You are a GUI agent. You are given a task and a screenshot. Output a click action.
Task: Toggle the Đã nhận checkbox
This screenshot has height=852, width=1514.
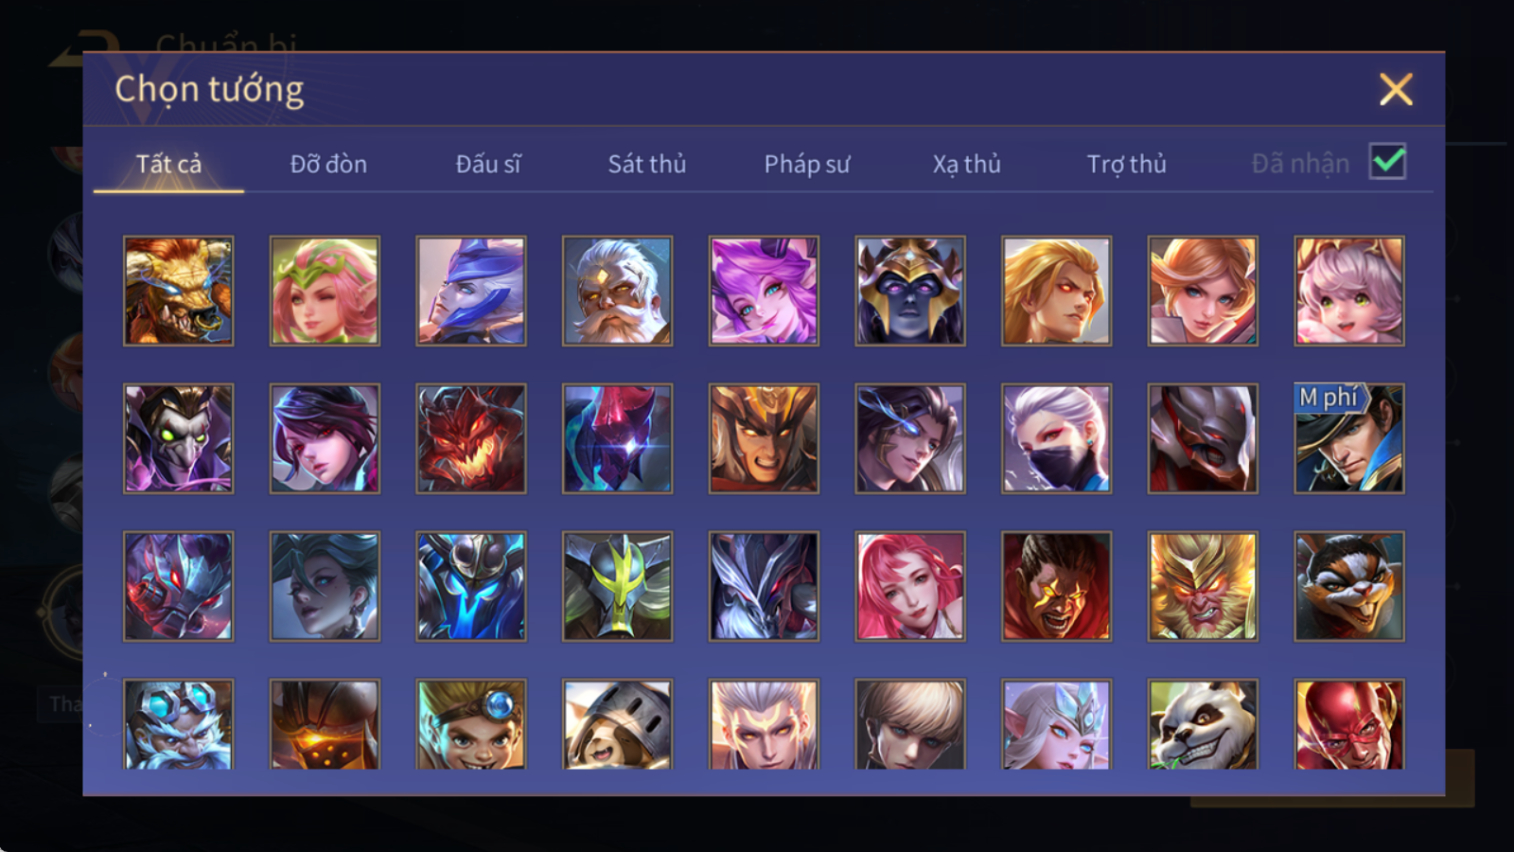[x=1388, y=162]
